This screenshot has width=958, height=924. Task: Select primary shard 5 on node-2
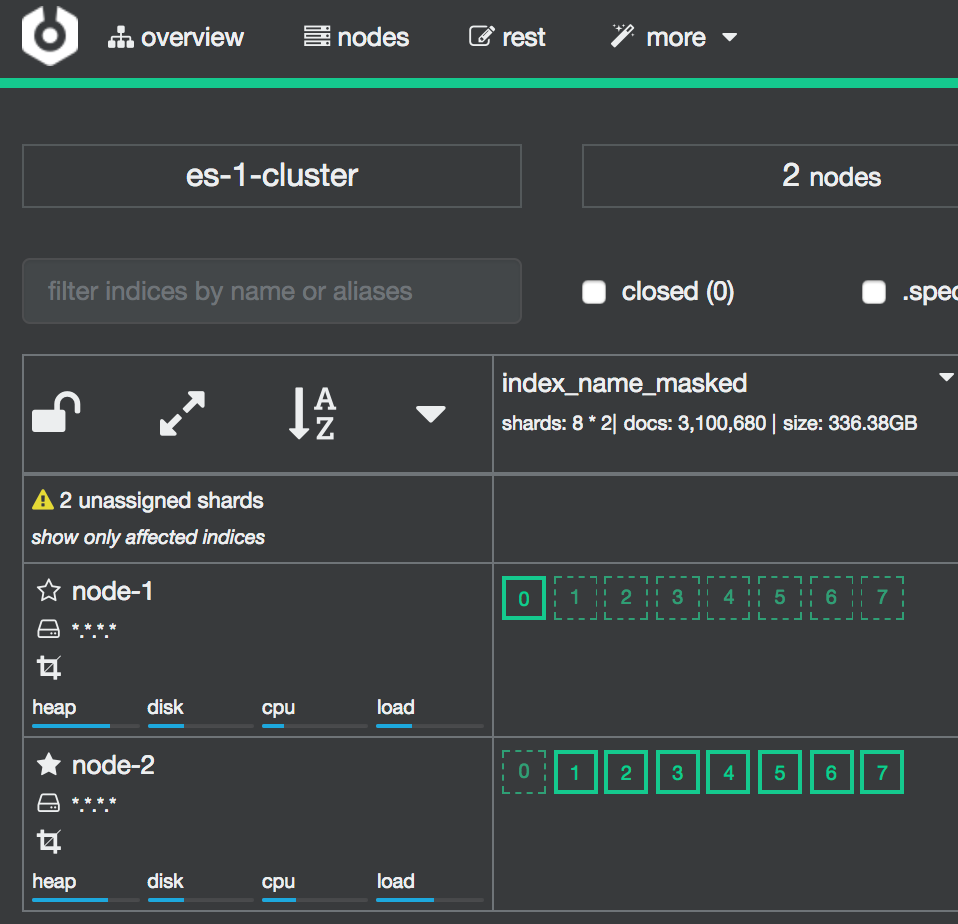pos(780,772)
